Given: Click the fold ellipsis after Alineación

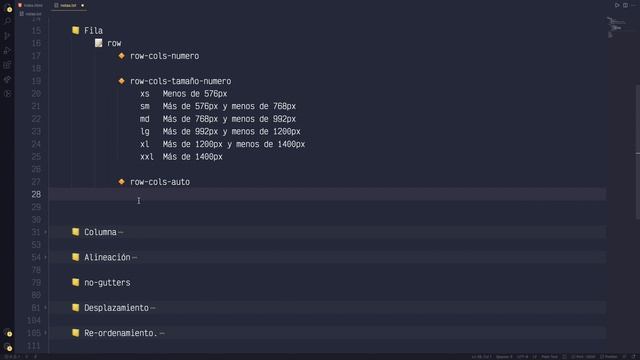Looking at the screenshot, I should [x=135, y=258].
